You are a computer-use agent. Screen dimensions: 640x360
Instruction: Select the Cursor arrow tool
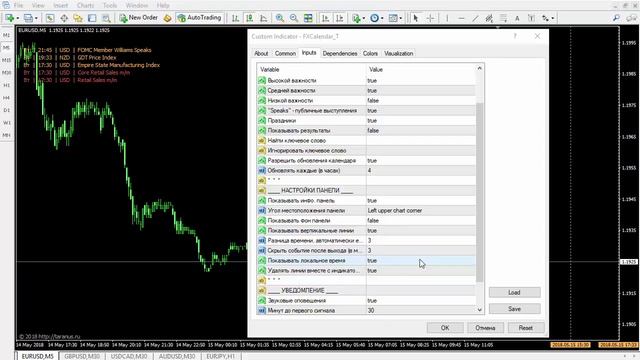pos(416,18)
